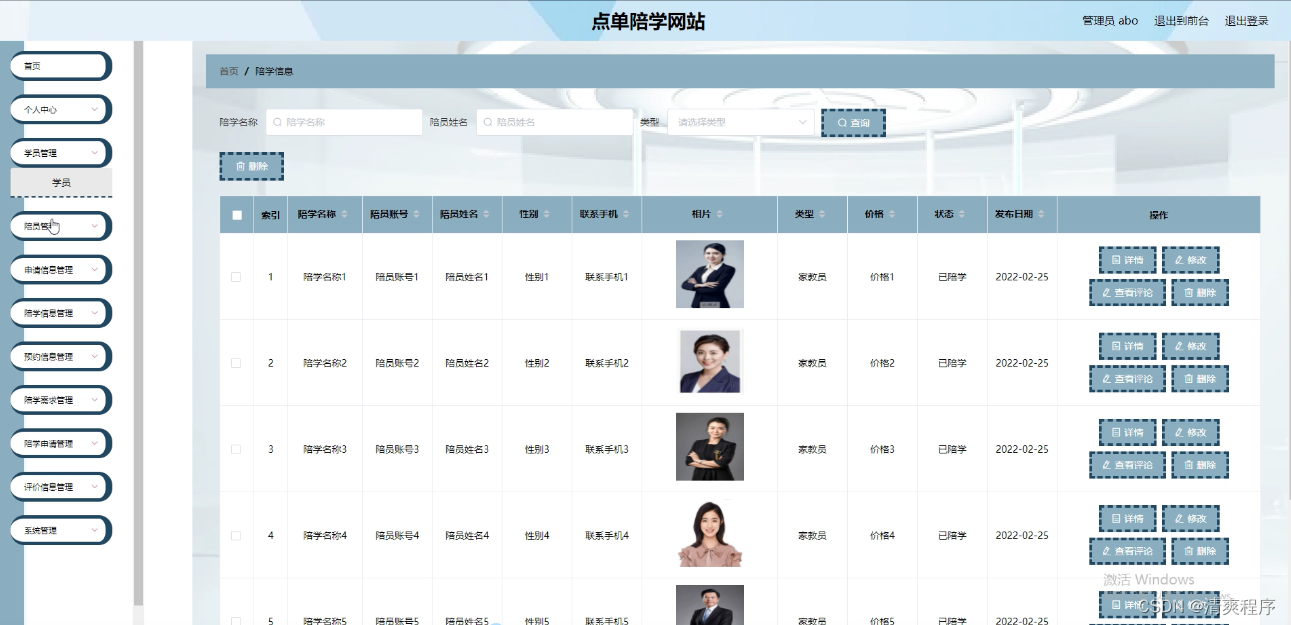Open 详情 for row 陪学名称2

(1127, 346)
